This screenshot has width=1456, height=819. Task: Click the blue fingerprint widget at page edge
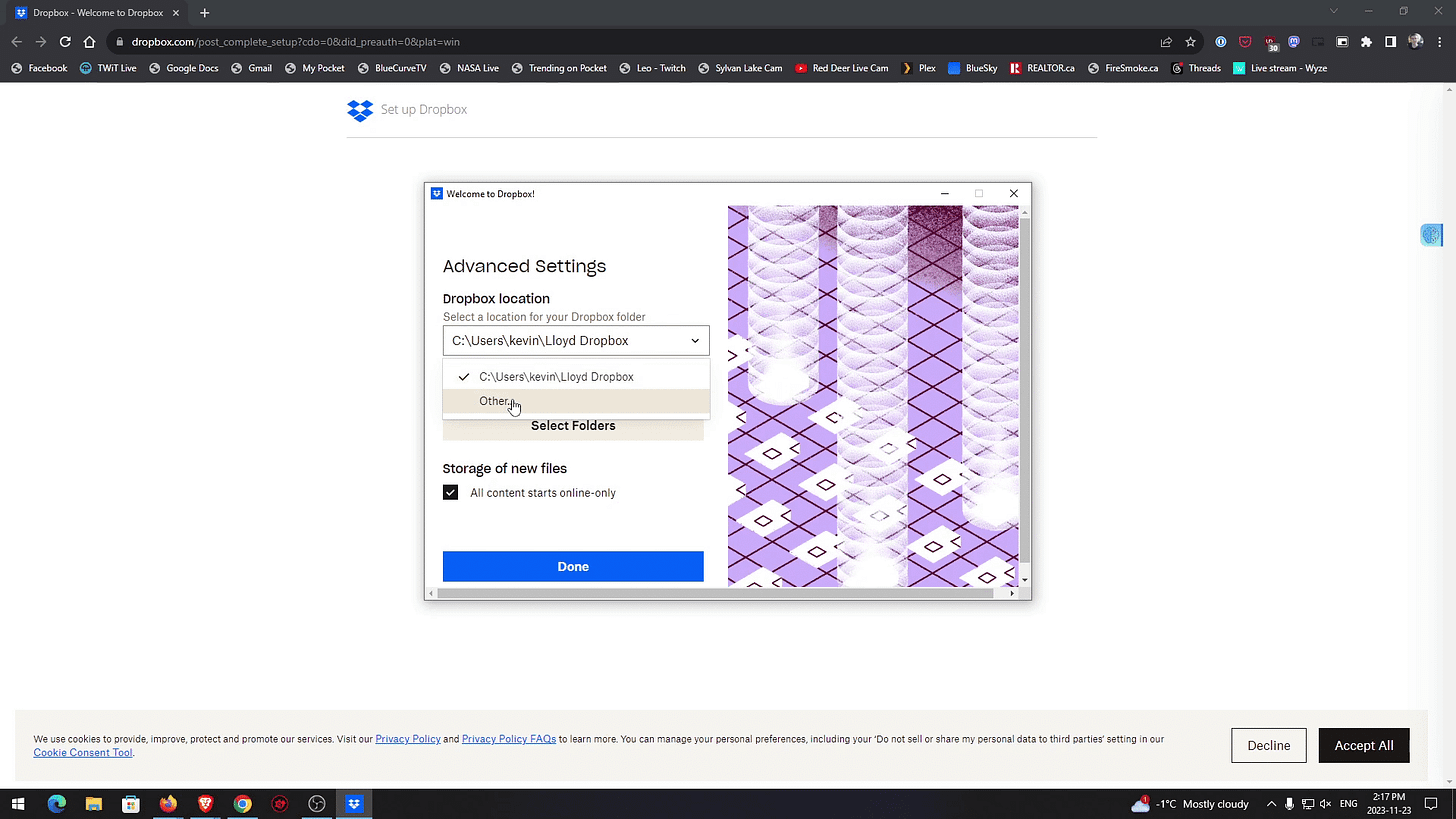point(1431,235)
